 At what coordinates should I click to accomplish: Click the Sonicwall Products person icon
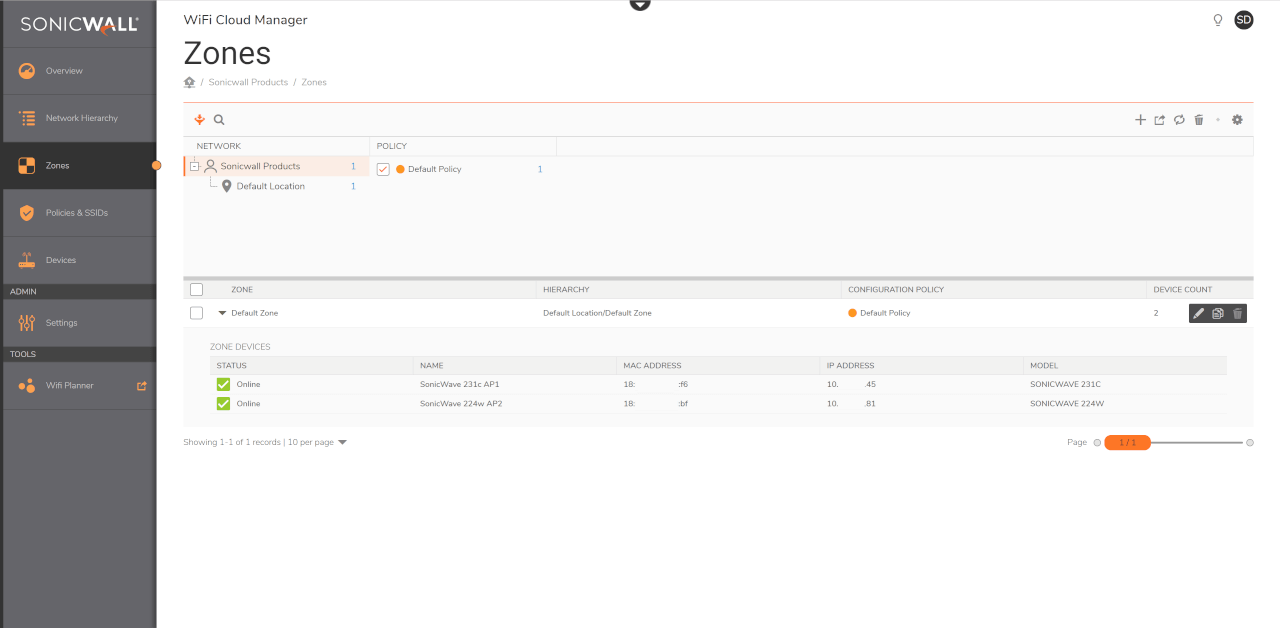(210, 166)
